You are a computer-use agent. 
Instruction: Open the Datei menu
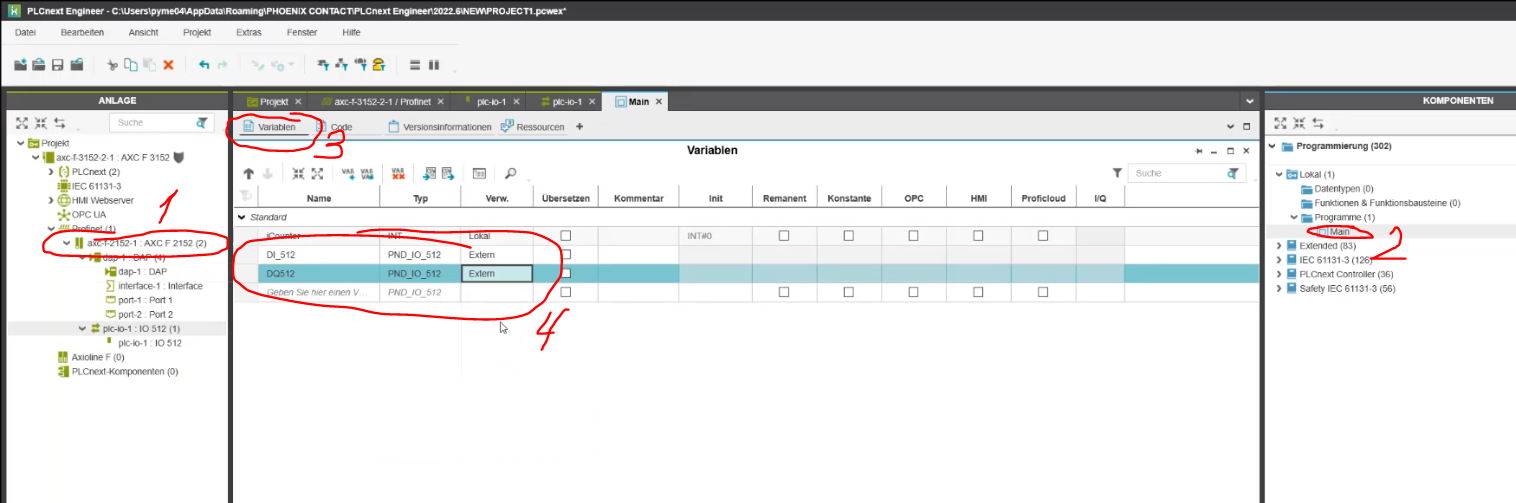tap(25, 33)
